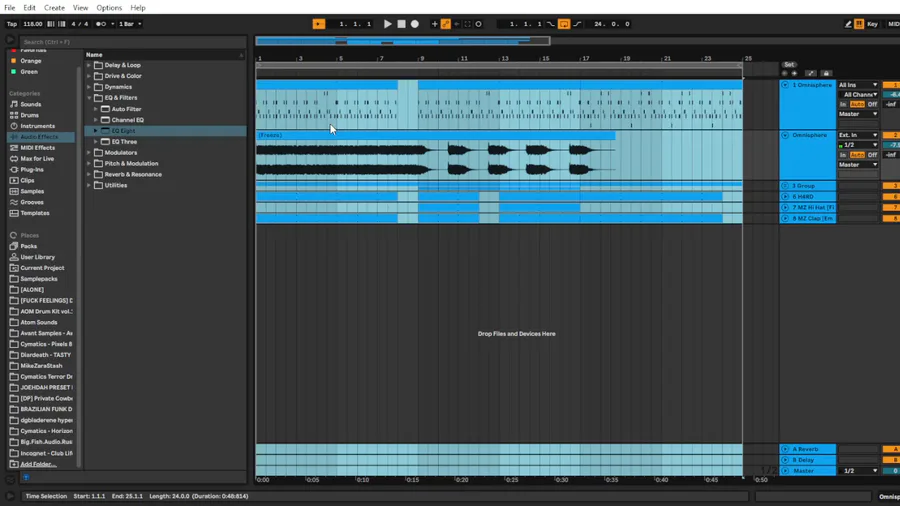Expand the Delay & Loop folder
This screenshot has width=900, height=506.
coord(89,65)
